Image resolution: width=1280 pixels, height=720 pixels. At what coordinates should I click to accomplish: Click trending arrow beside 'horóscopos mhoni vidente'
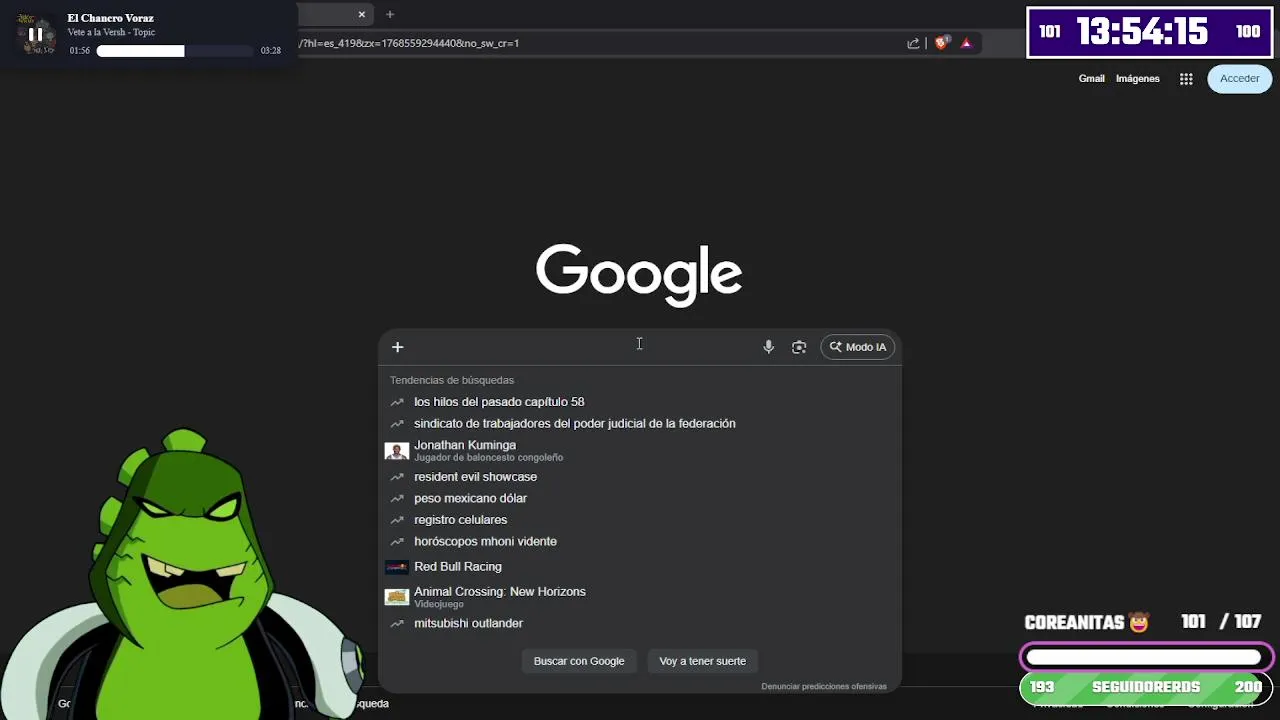coord(397,542)
